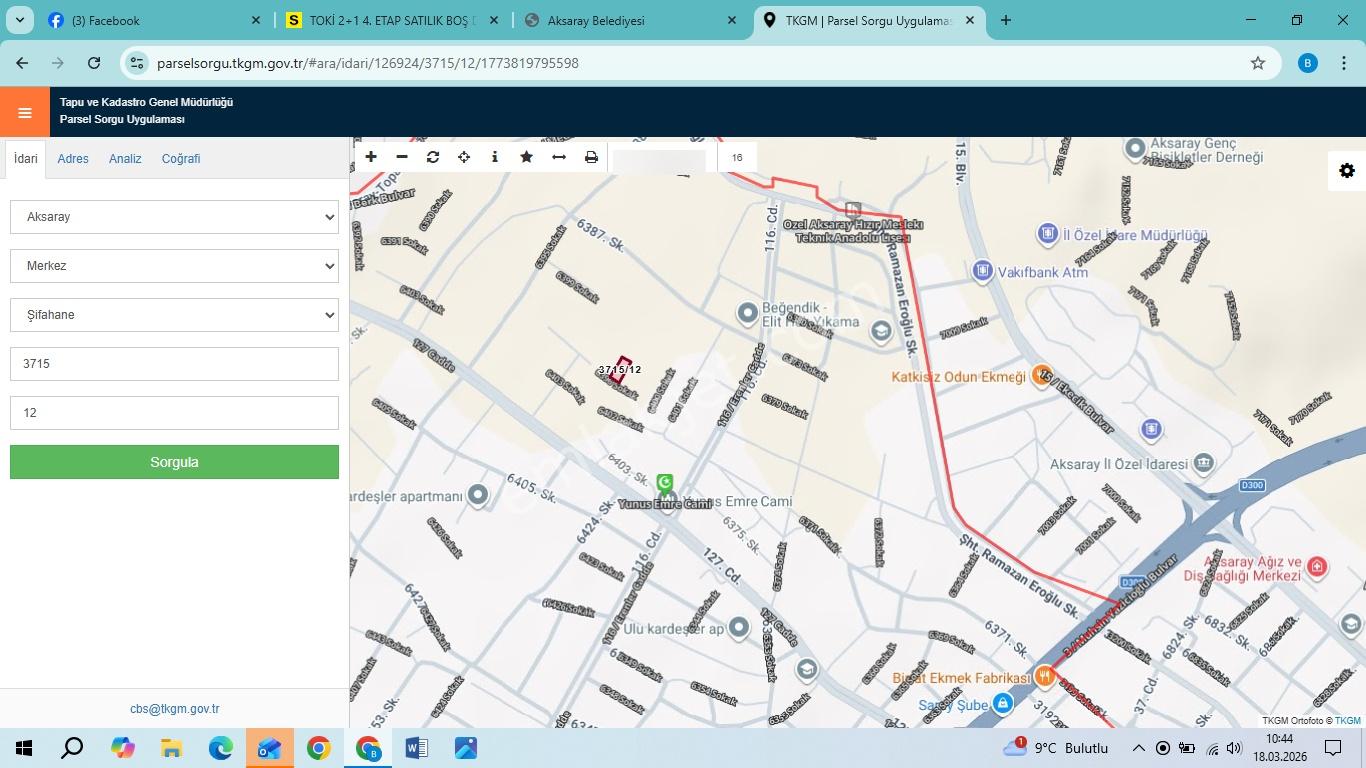This screenshot has width=1366, height=768.
Task: Switch to the Facebook browser tab
Action: click(155, 20)
